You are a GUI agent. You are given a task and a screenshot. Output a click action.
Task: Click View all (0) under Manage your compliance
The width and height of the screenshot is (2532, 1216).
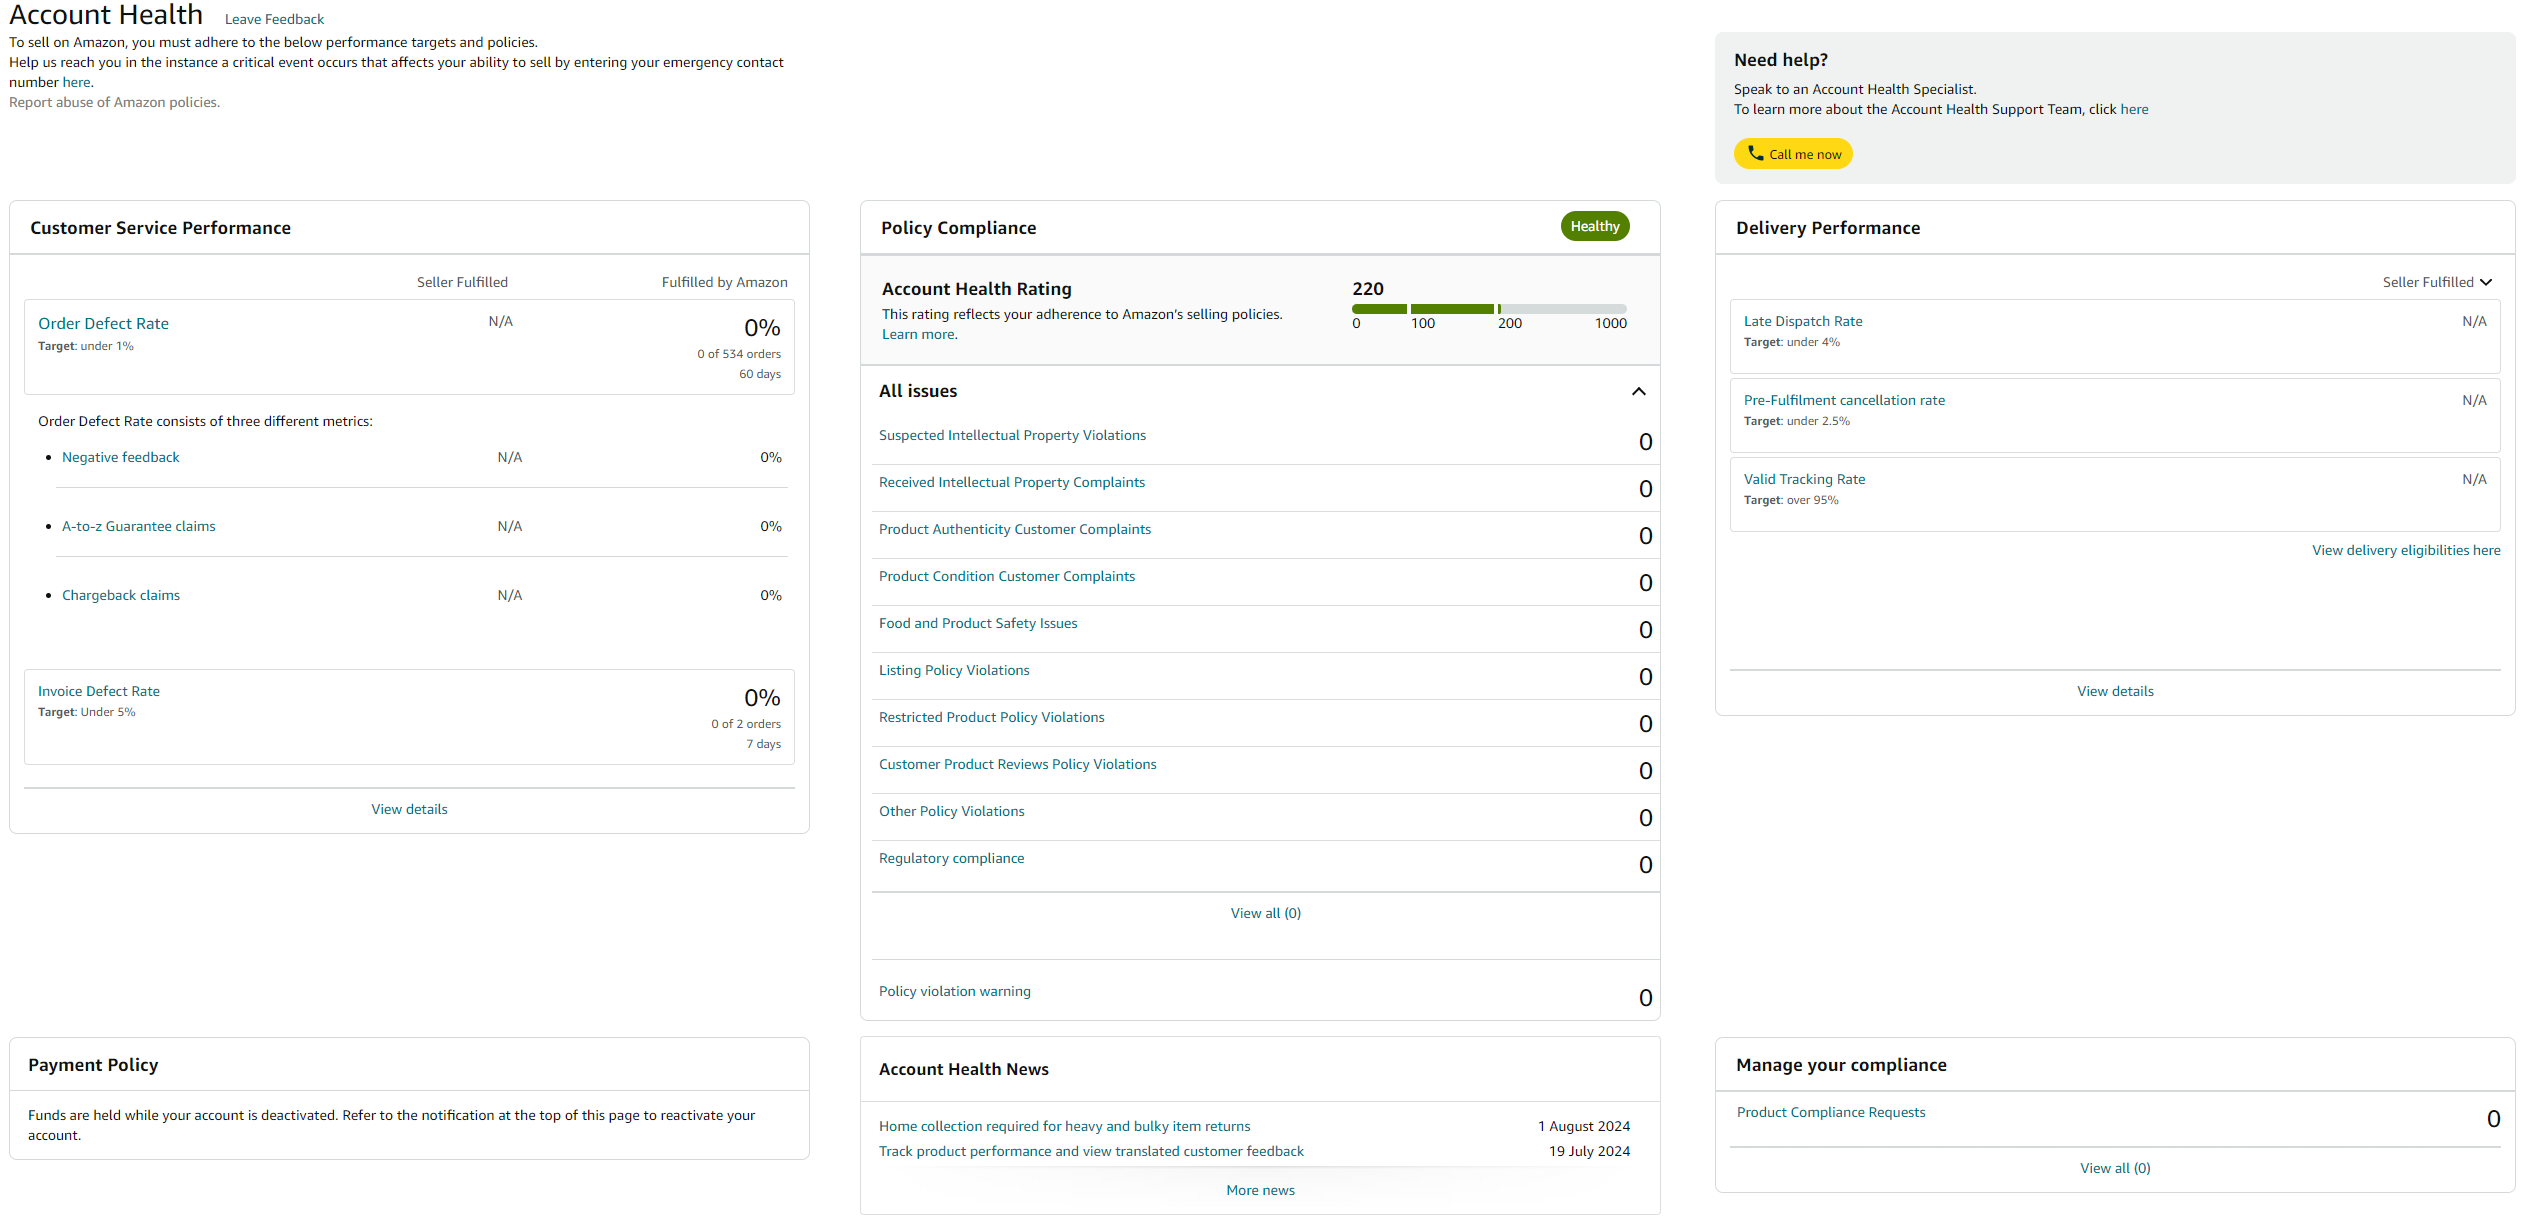[x=2115, y=1168]
